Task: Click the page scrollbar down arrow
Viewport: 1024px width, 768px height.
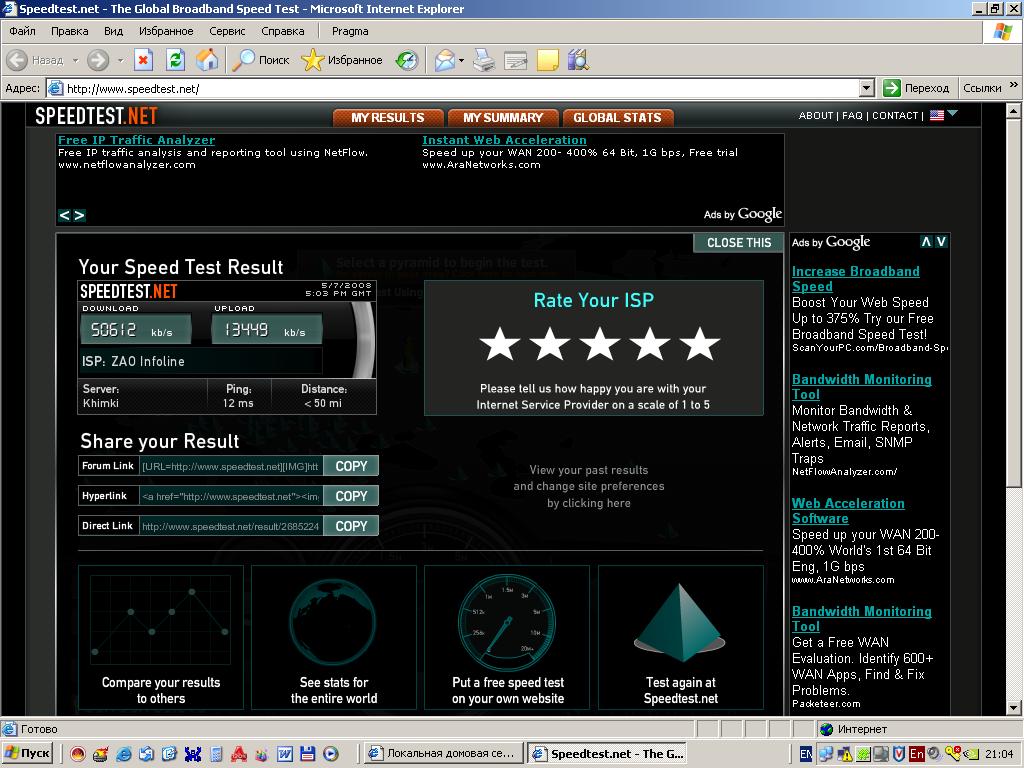Action: click(x=1013, y=707)
